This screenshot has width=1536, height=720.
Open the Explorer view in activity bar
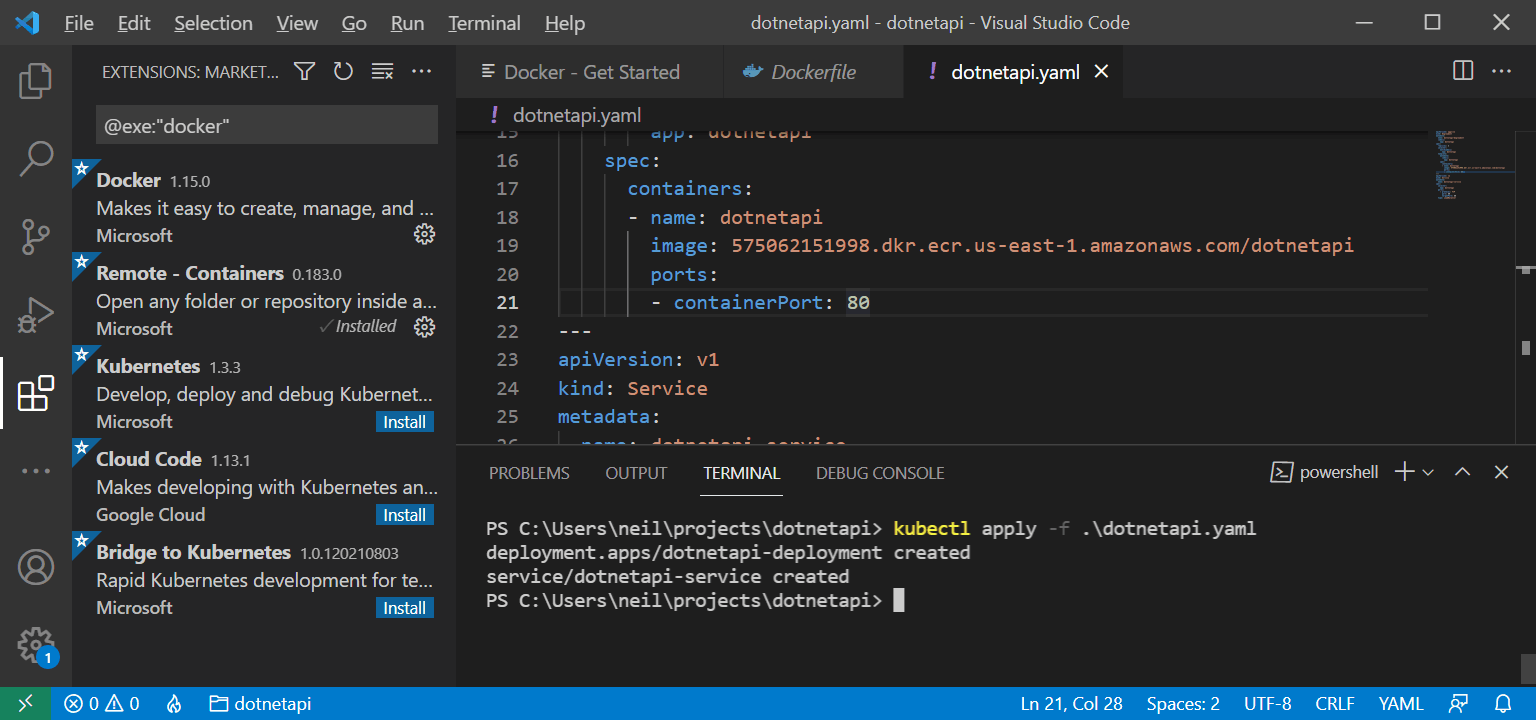[x=36, y=81]
